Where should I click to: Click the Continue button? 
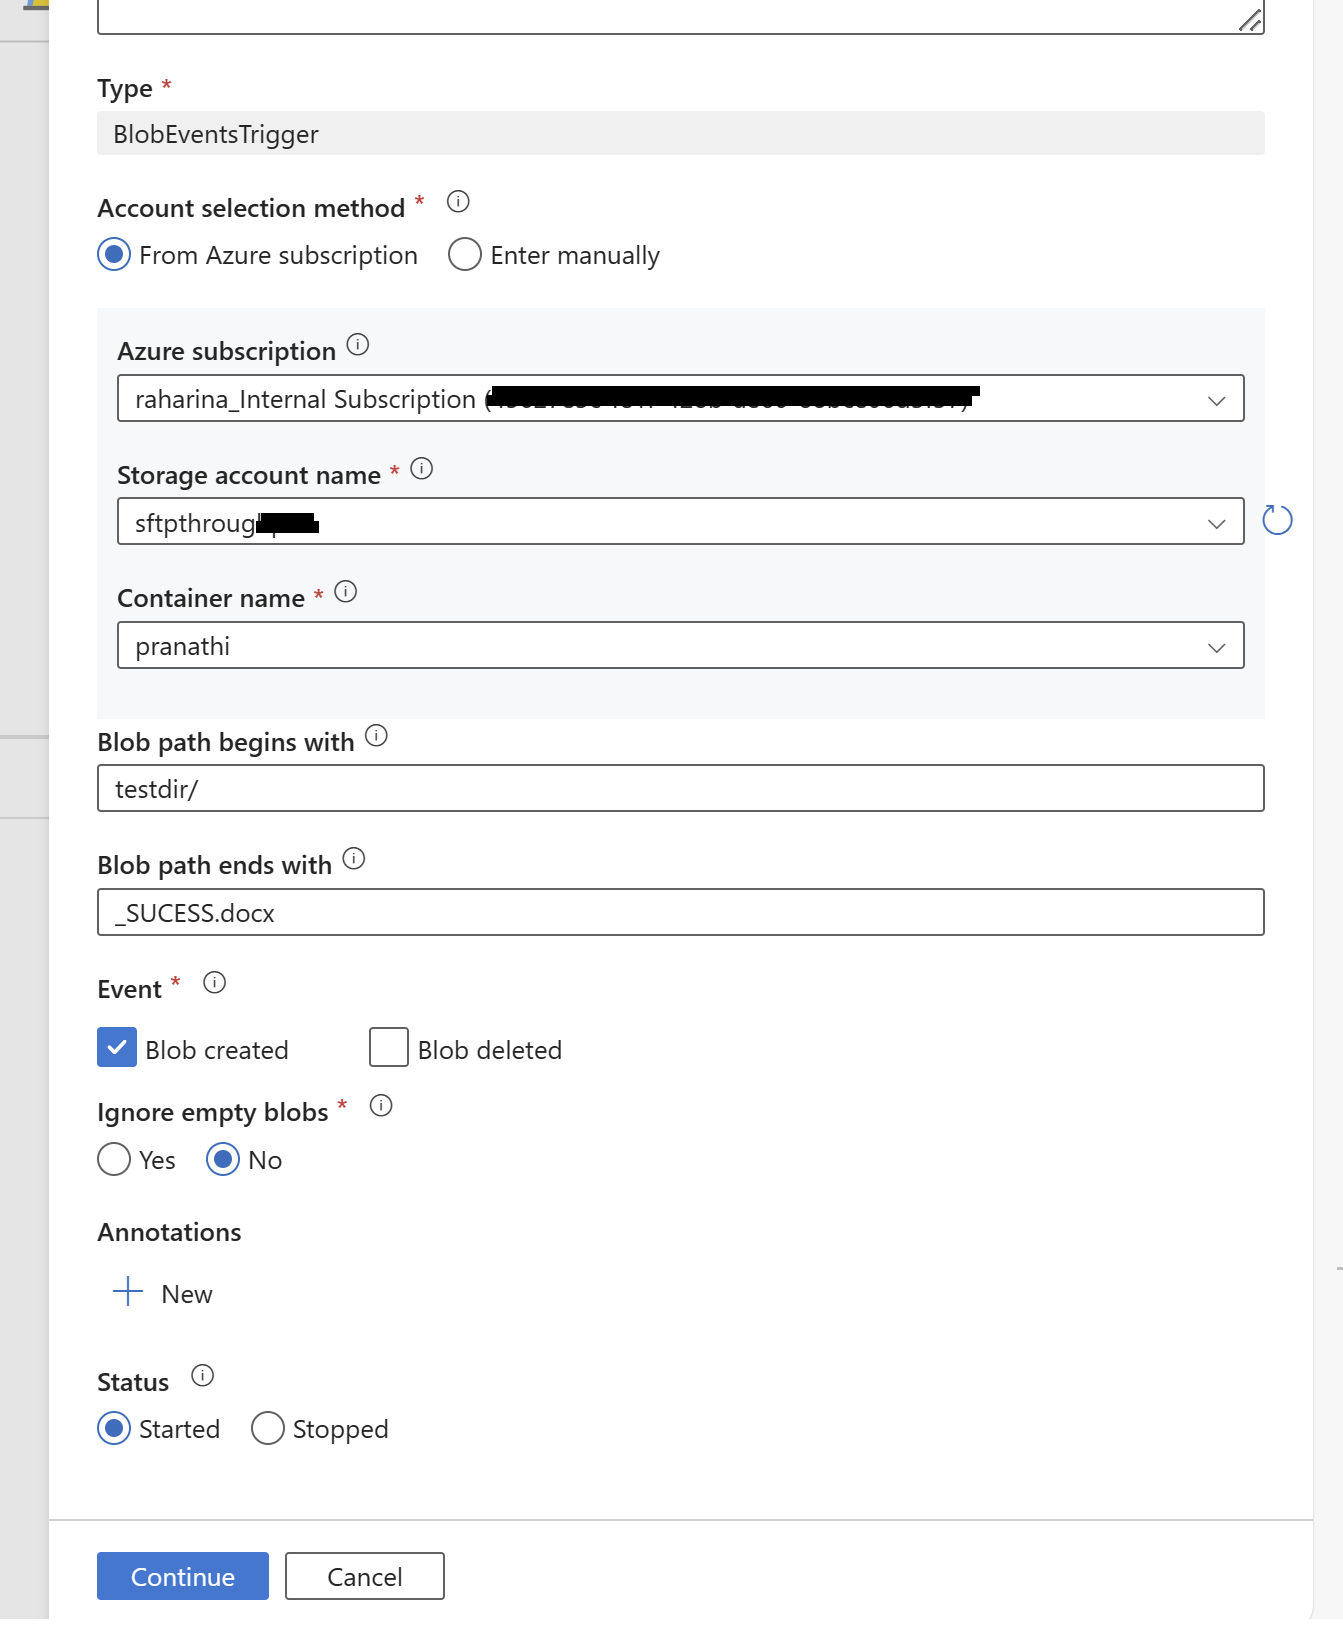[x=183, y=1576]
